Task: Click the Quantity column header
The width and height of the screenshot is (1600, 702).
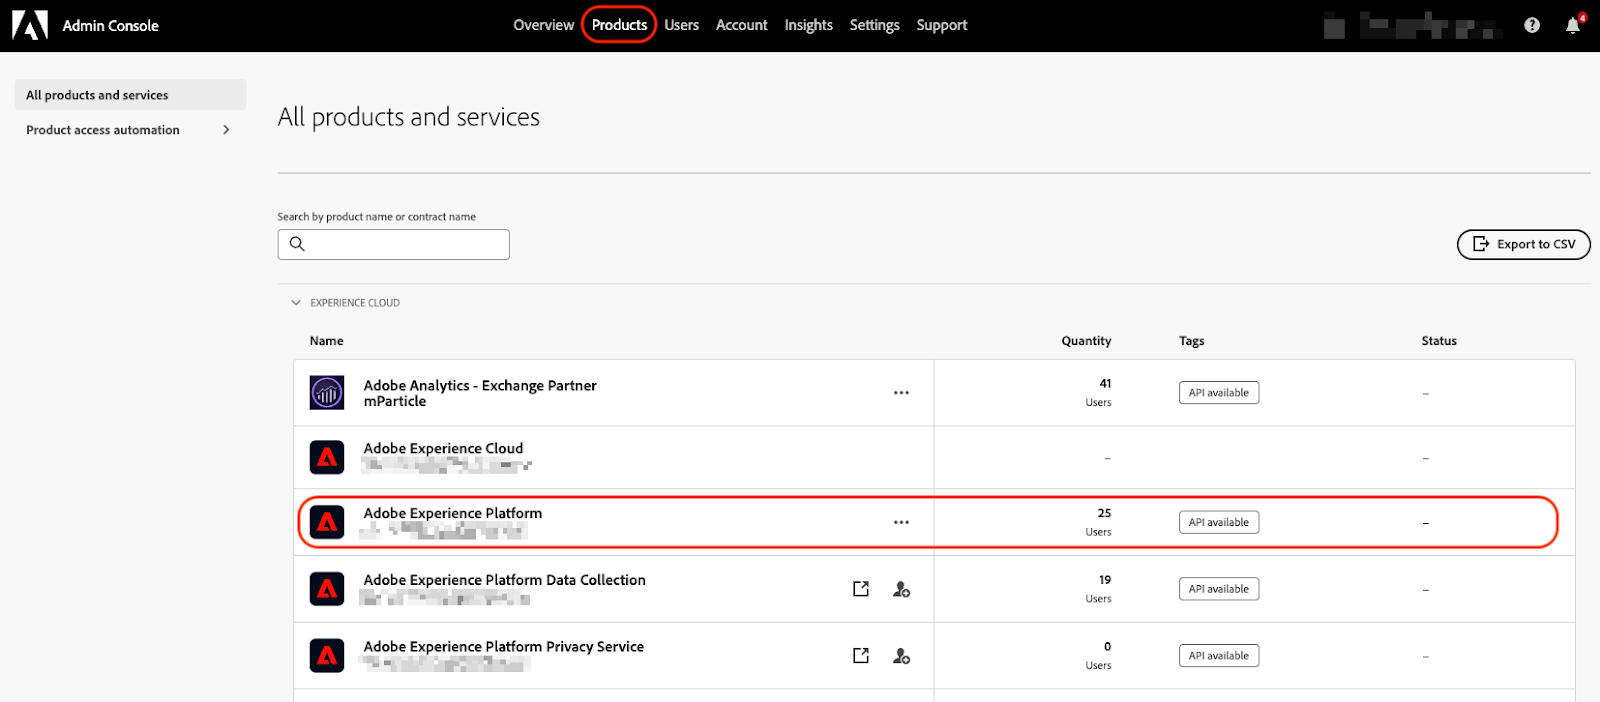Action: (1086, 341)
